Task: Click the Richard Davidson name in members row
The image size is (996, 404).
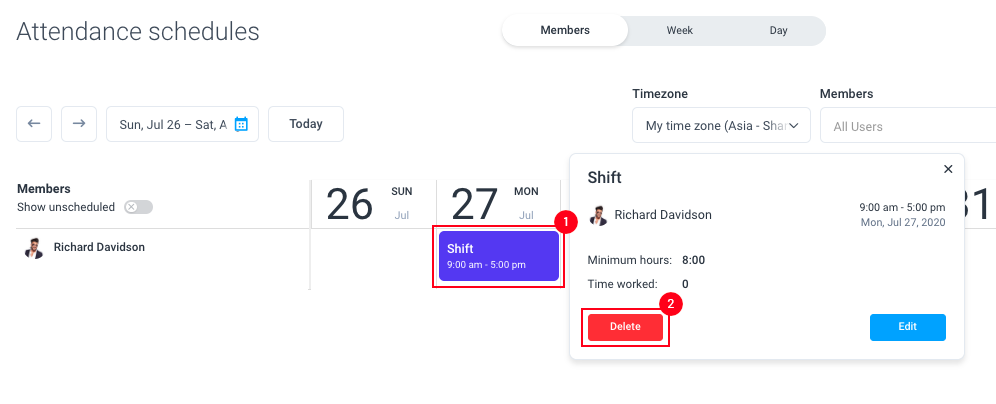Action: point(99,247)
